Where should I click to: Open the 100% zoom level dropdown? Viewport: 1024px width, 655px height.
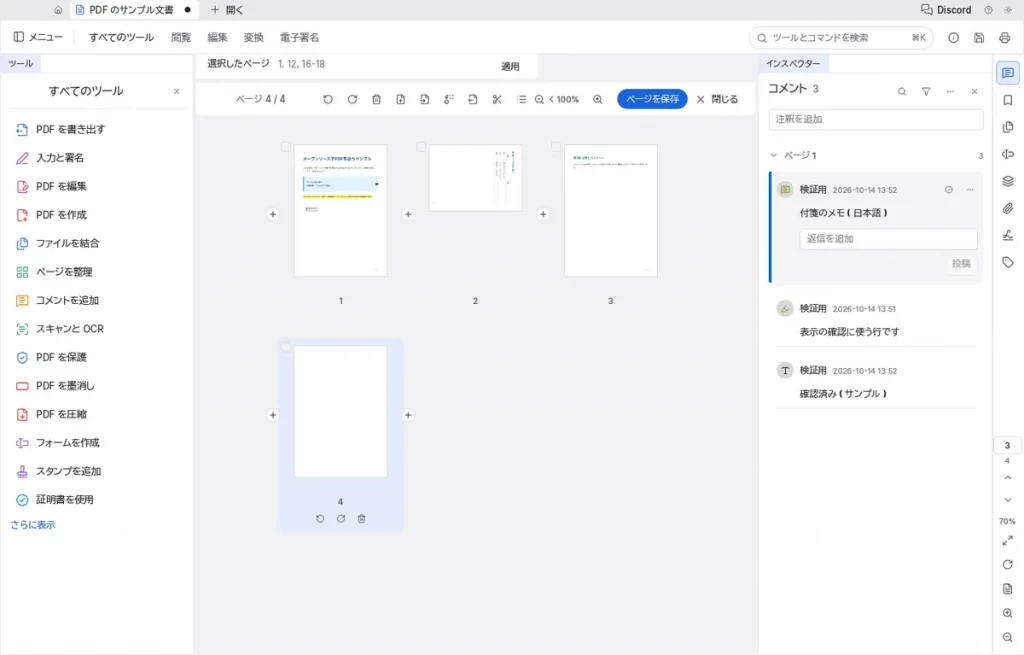pos(564,99)
